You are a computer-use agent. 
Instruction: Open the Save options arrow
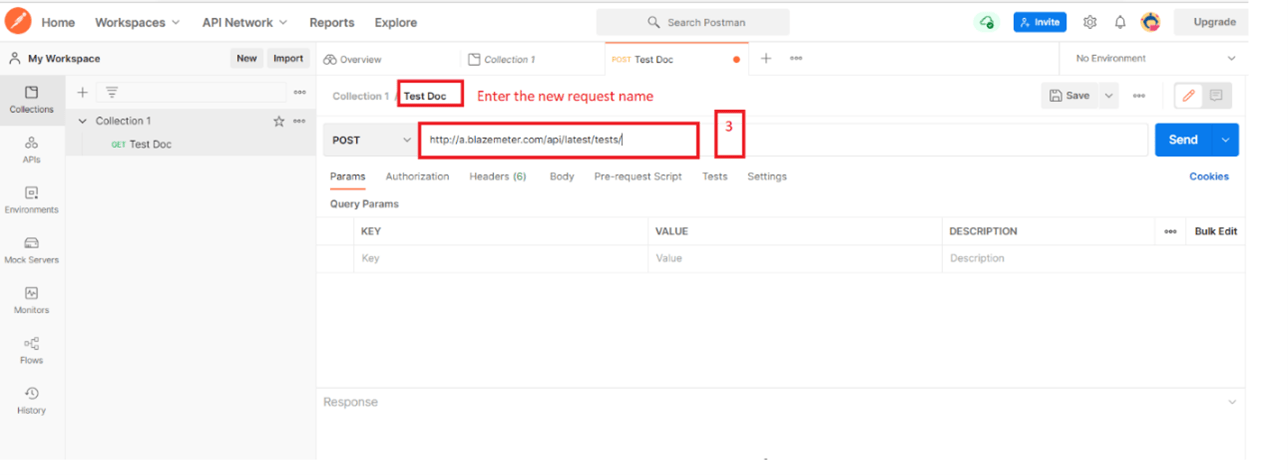point(1108,96)
